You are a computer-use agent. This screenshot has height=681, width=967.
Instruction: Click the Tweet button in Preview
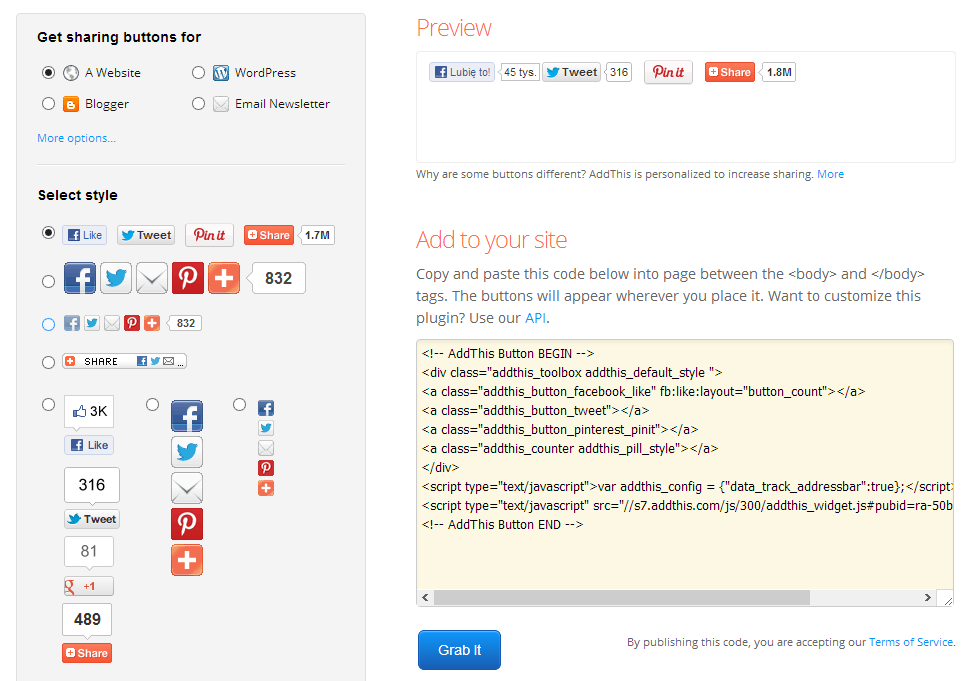point(572,72)
